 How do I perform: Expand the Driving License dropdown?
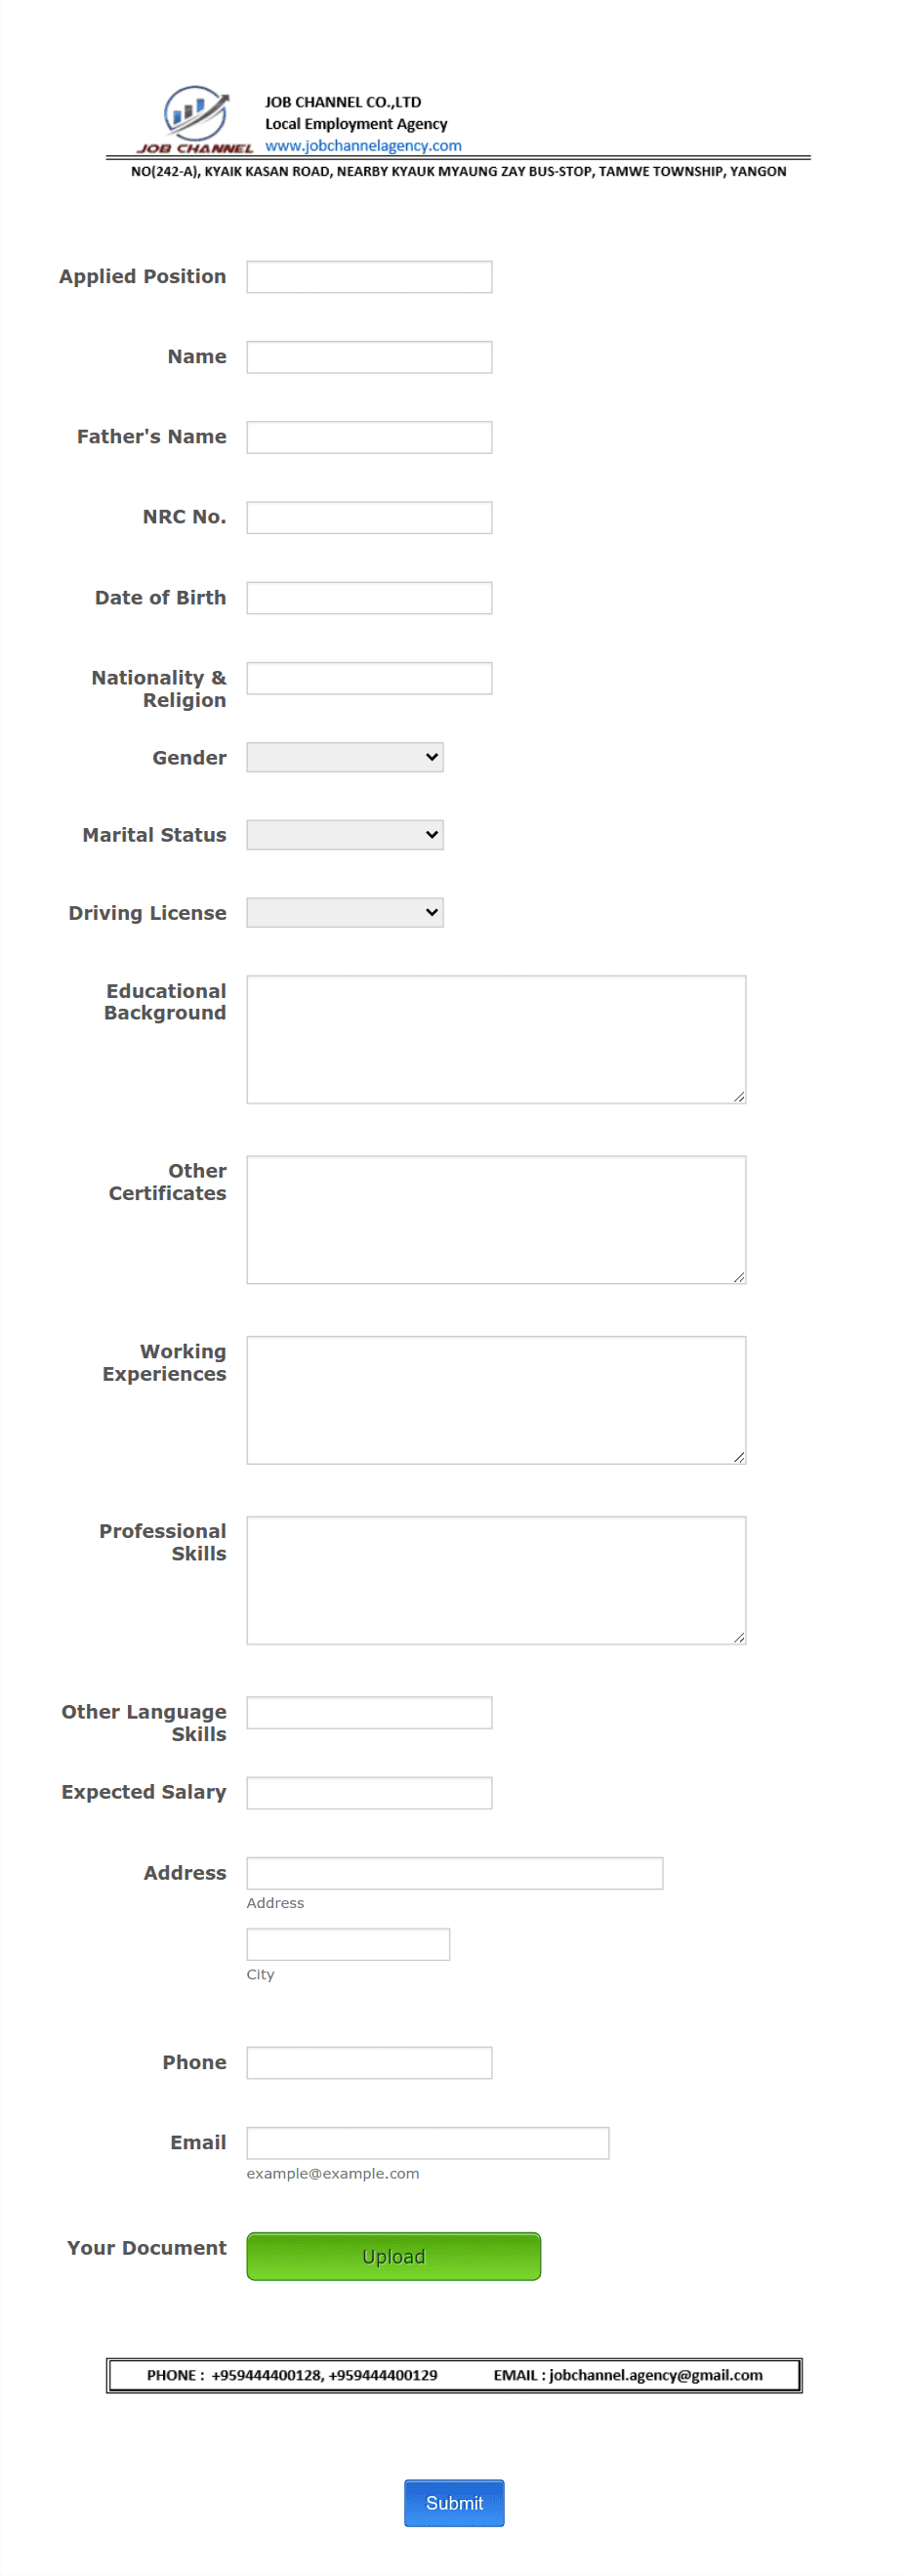pyautogui.click(x=345, y=912)
